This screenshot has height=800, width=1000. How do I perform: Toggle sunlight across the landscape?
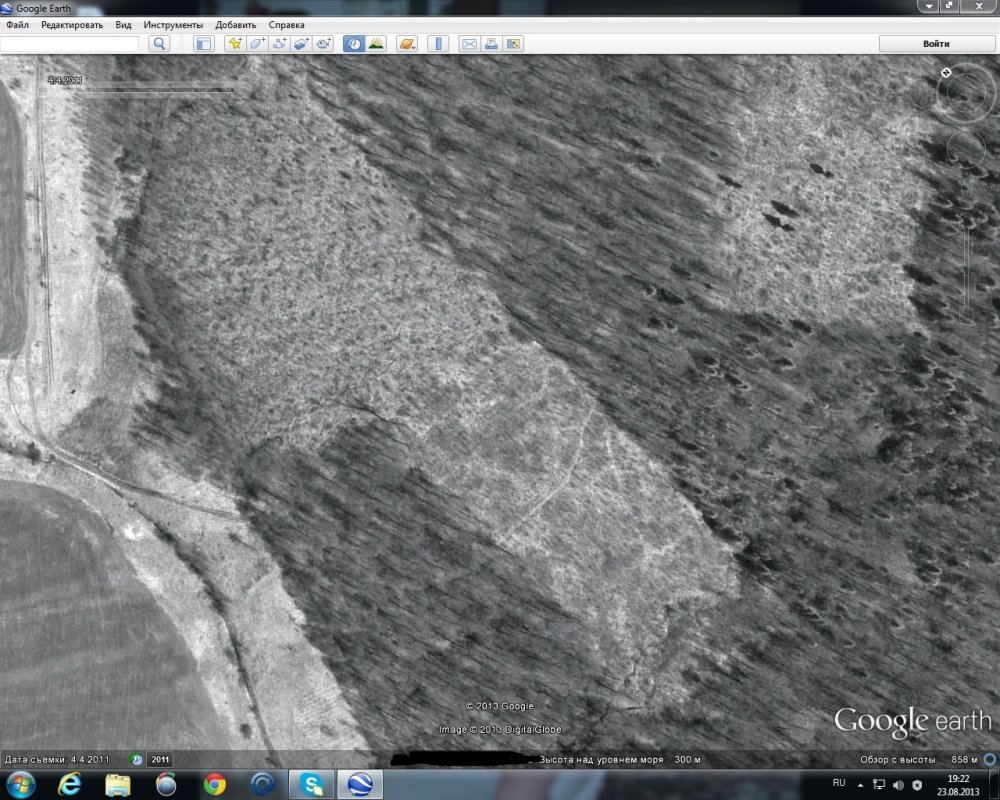(x=376, y=44)
